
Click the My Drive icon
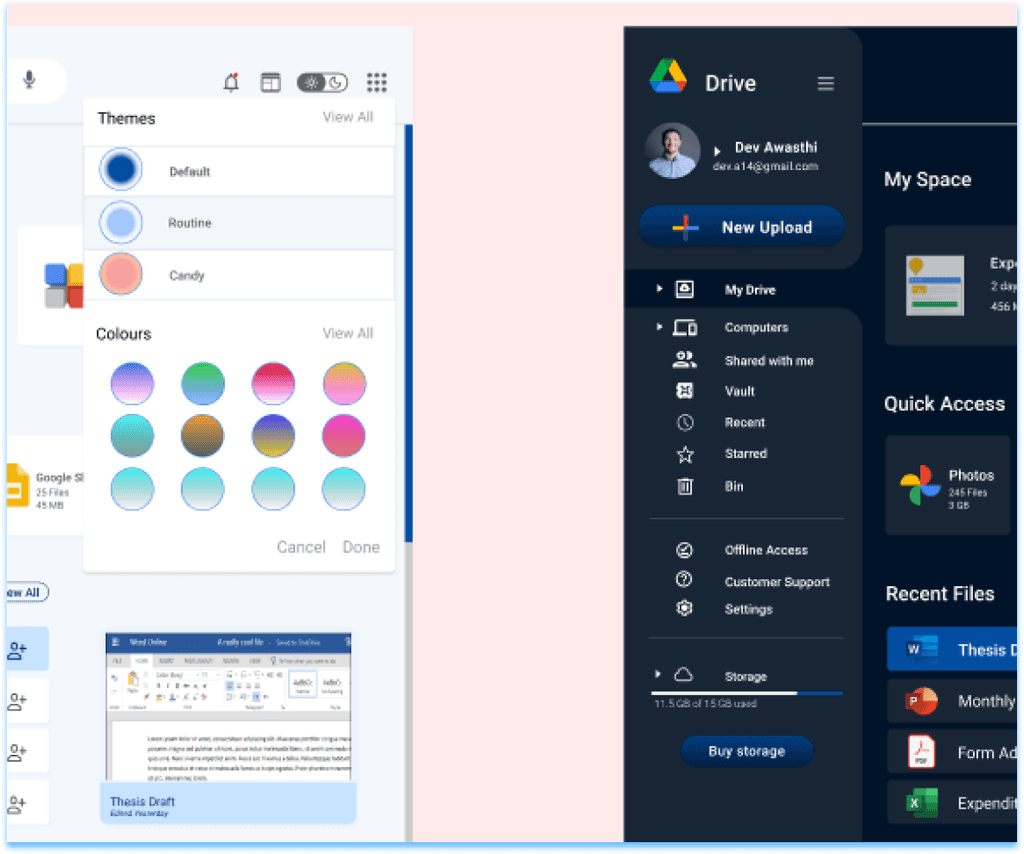(x=684, y=289)
